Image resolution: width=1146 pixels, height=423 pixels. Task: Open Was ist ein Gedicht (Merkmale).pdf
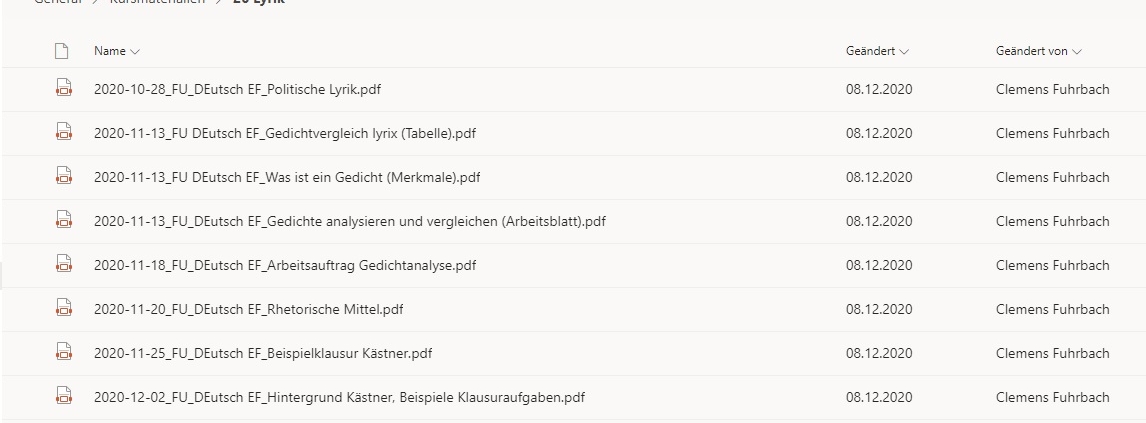tap(286, 177)
